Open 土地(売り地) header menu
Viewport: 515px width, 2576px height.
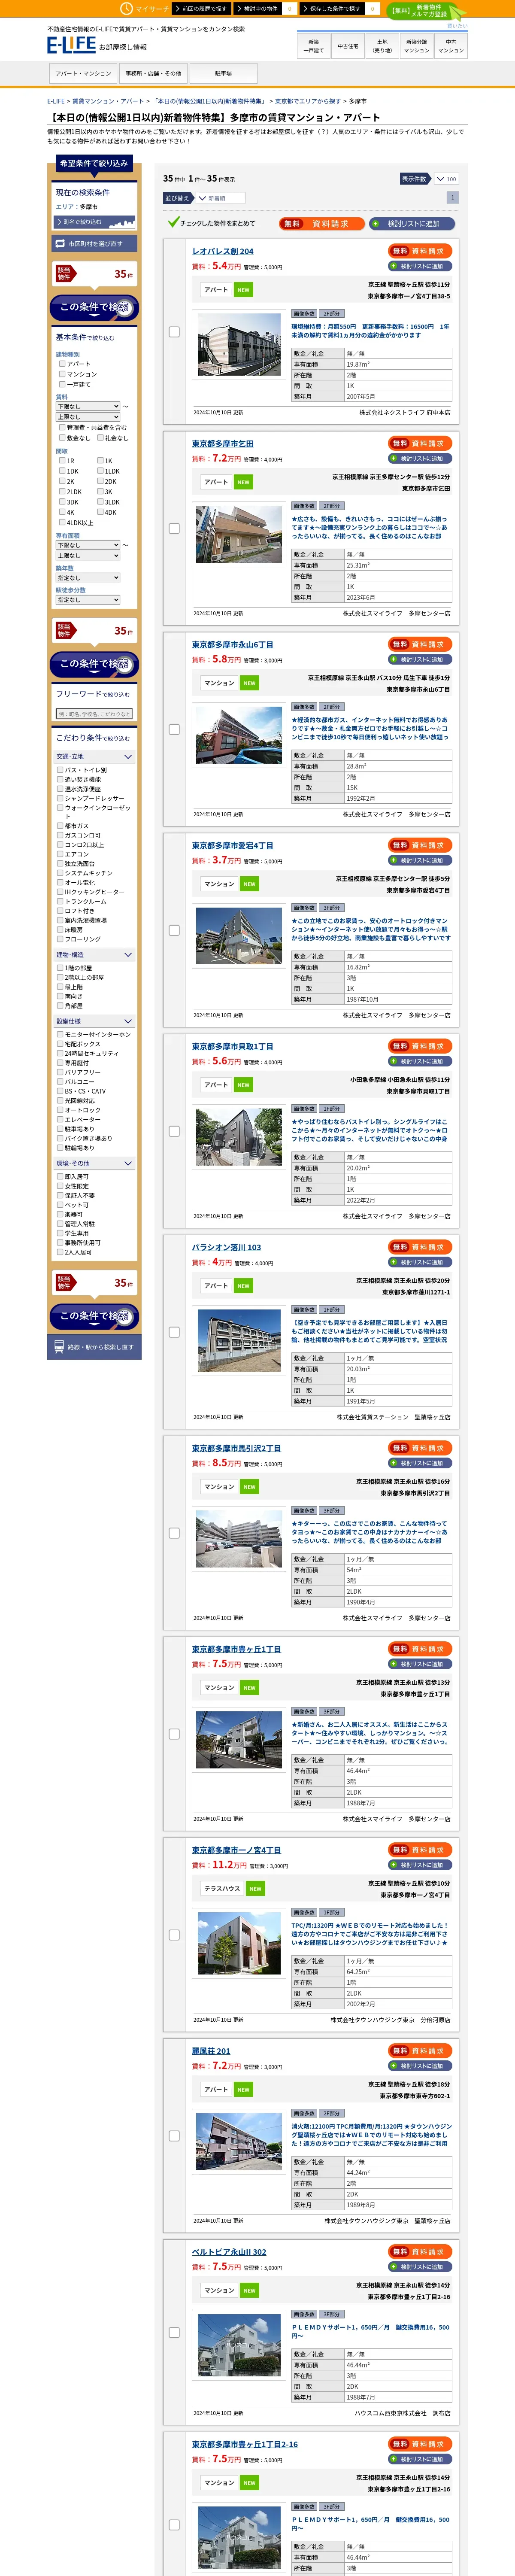point(382,46)
